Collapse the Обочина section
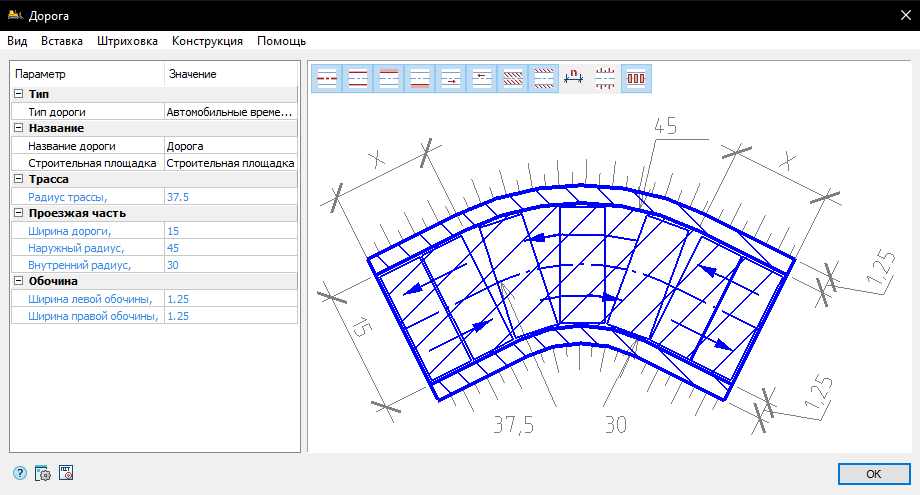Image resolution: width=920 pixels, height=495 pixels. pos(18,281)
